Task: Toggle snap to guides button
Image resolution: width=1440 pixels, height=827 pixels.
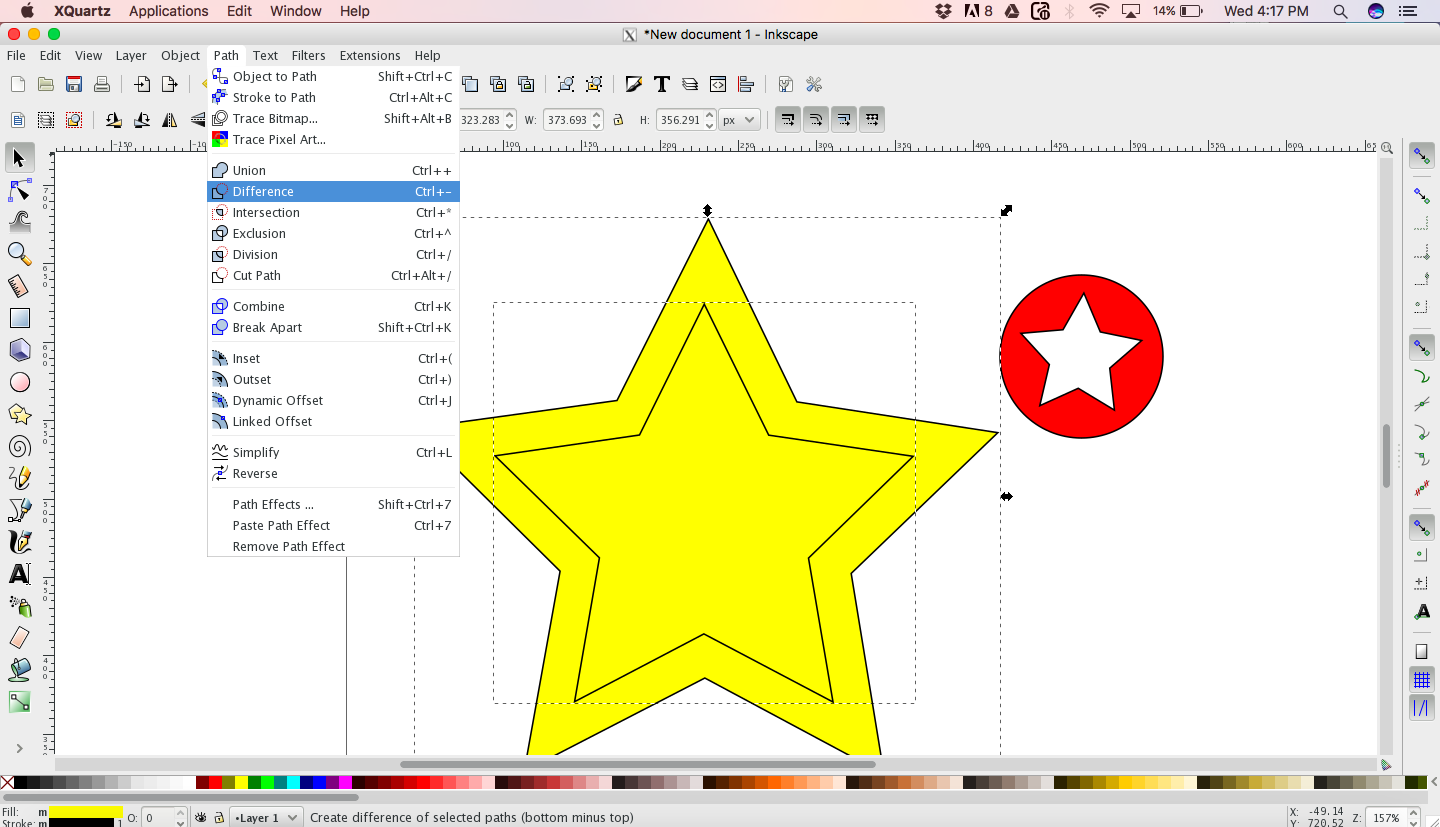Action: pyautogui.click(x=1422, y=708)
